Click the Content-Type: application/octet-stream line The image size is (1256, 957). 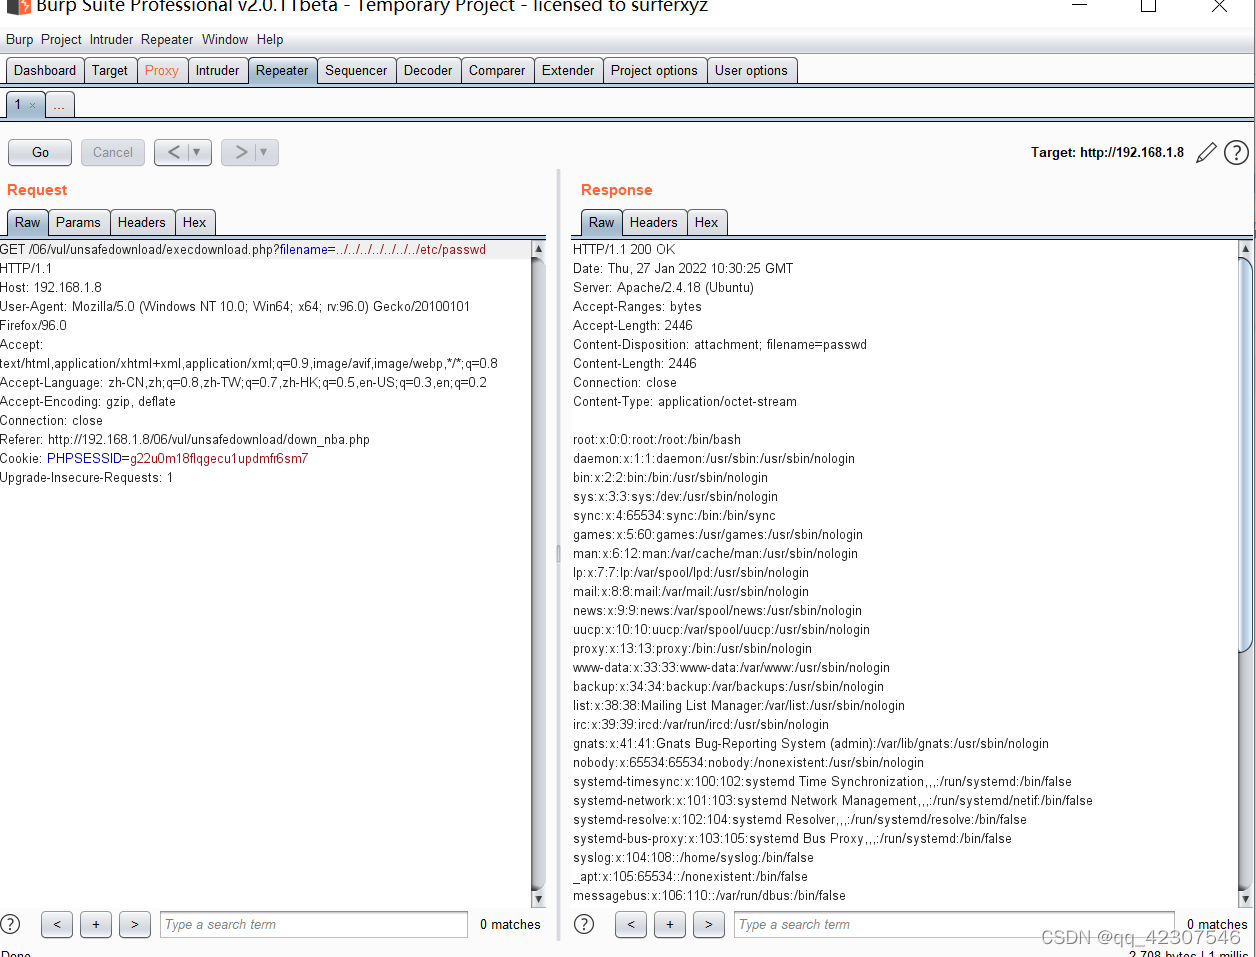685,402
